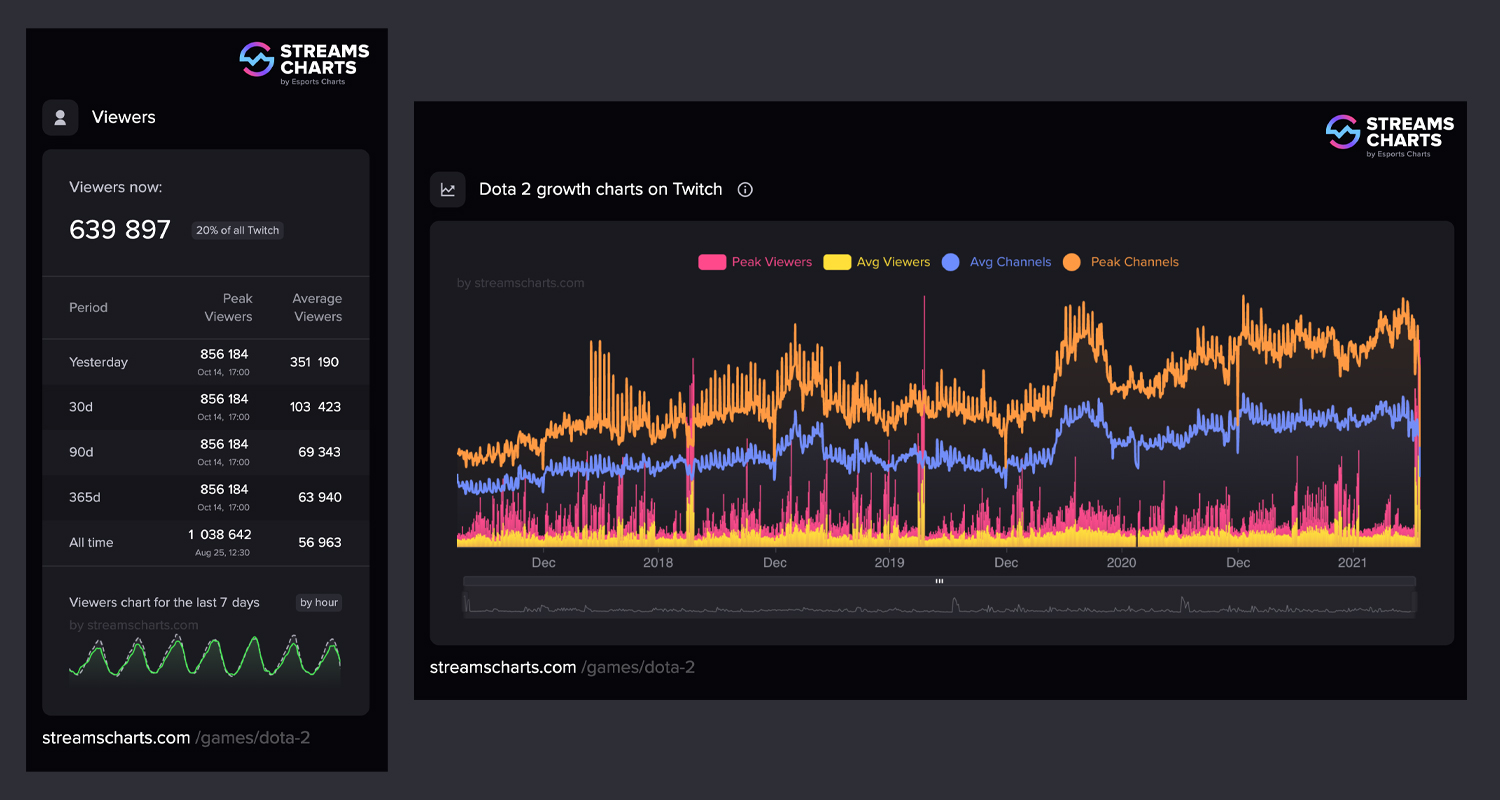Click the '20% of all Twitch' badge
Image resolution: width=1500 pixels, height=800 pixels.
(238, 230)
